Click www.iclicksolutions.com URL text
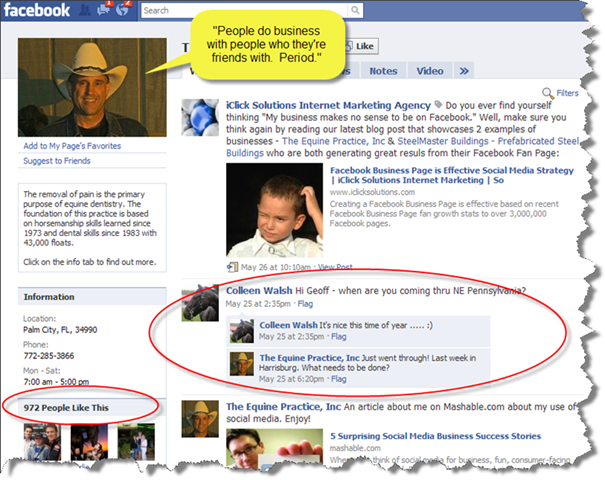The height and width of the screenshot is (480, 605). [372, 192]
